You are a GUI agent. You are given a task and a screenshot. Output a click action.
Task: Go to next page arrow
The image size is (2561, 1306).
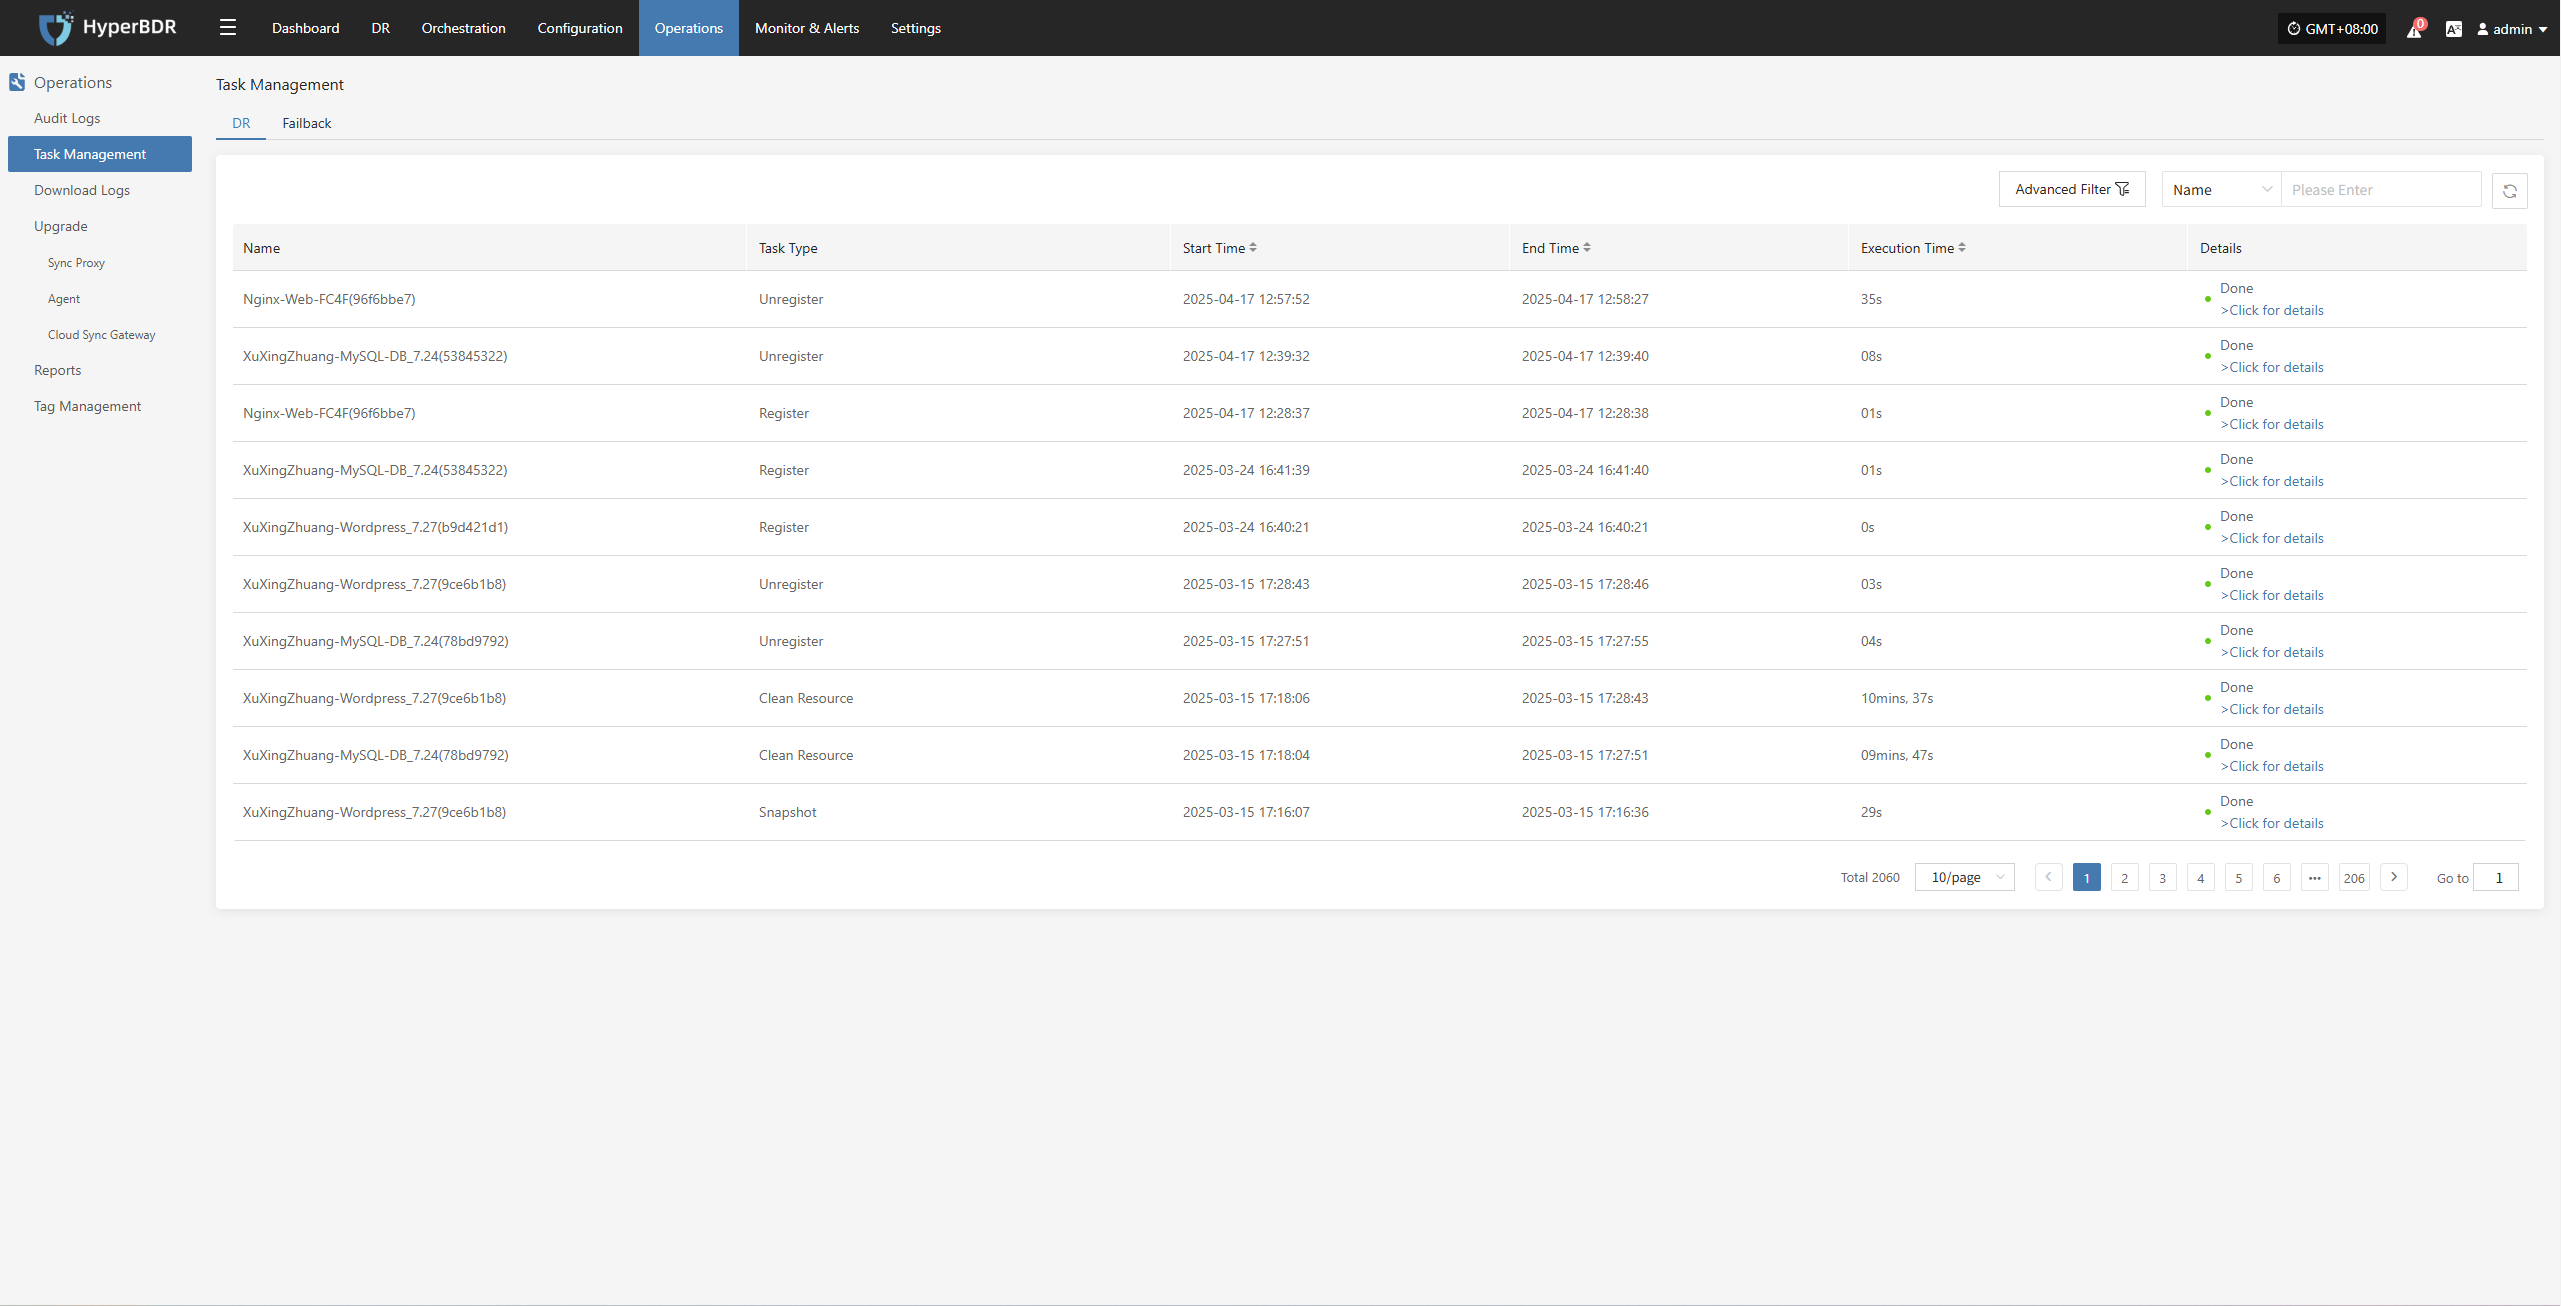[2393, 877]
